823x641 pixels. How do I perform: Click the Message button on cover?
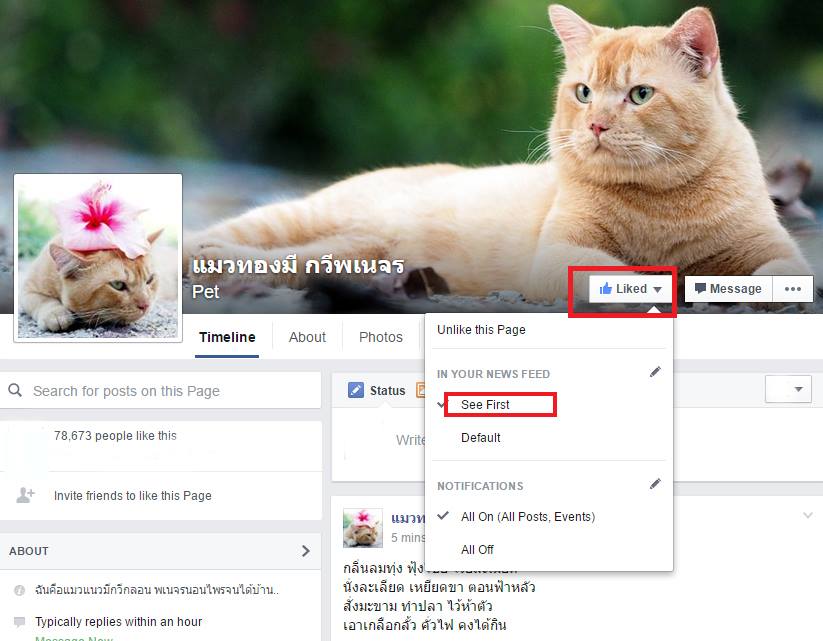point(727,289)
